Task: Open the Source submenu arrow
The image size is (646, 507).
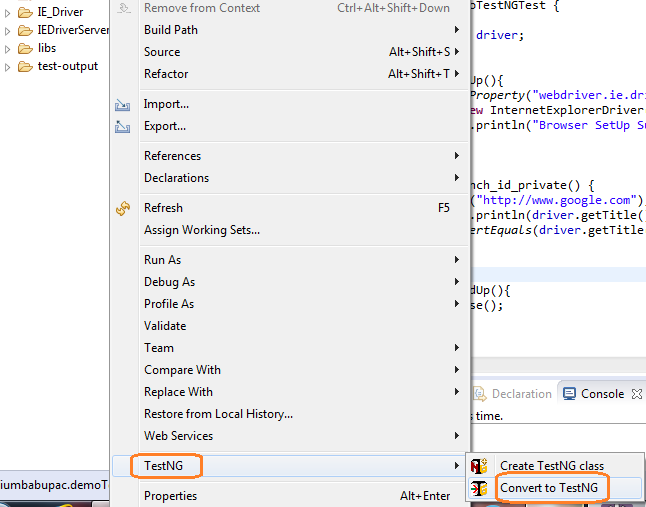Action: point(456,51)
